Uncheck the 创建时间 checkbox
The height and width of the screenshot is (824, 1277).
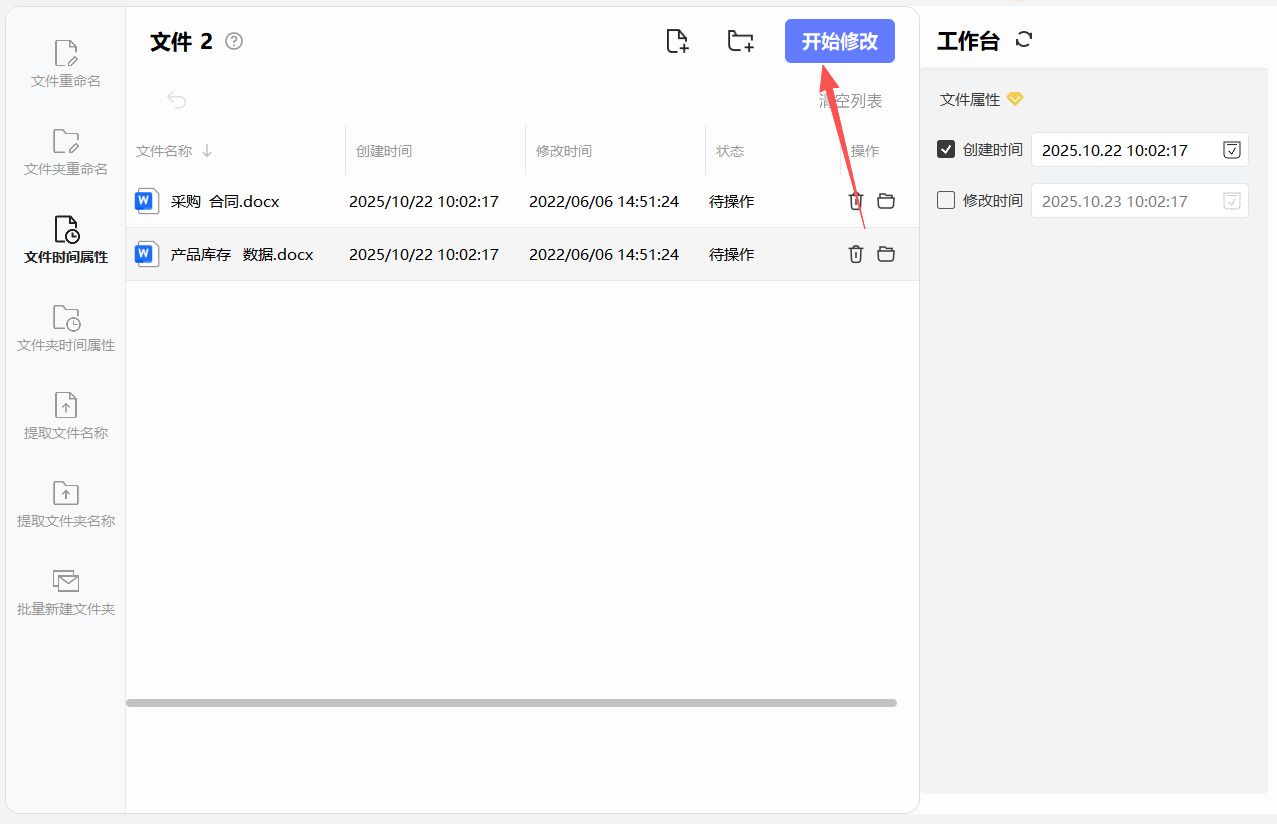click(946, 149)
